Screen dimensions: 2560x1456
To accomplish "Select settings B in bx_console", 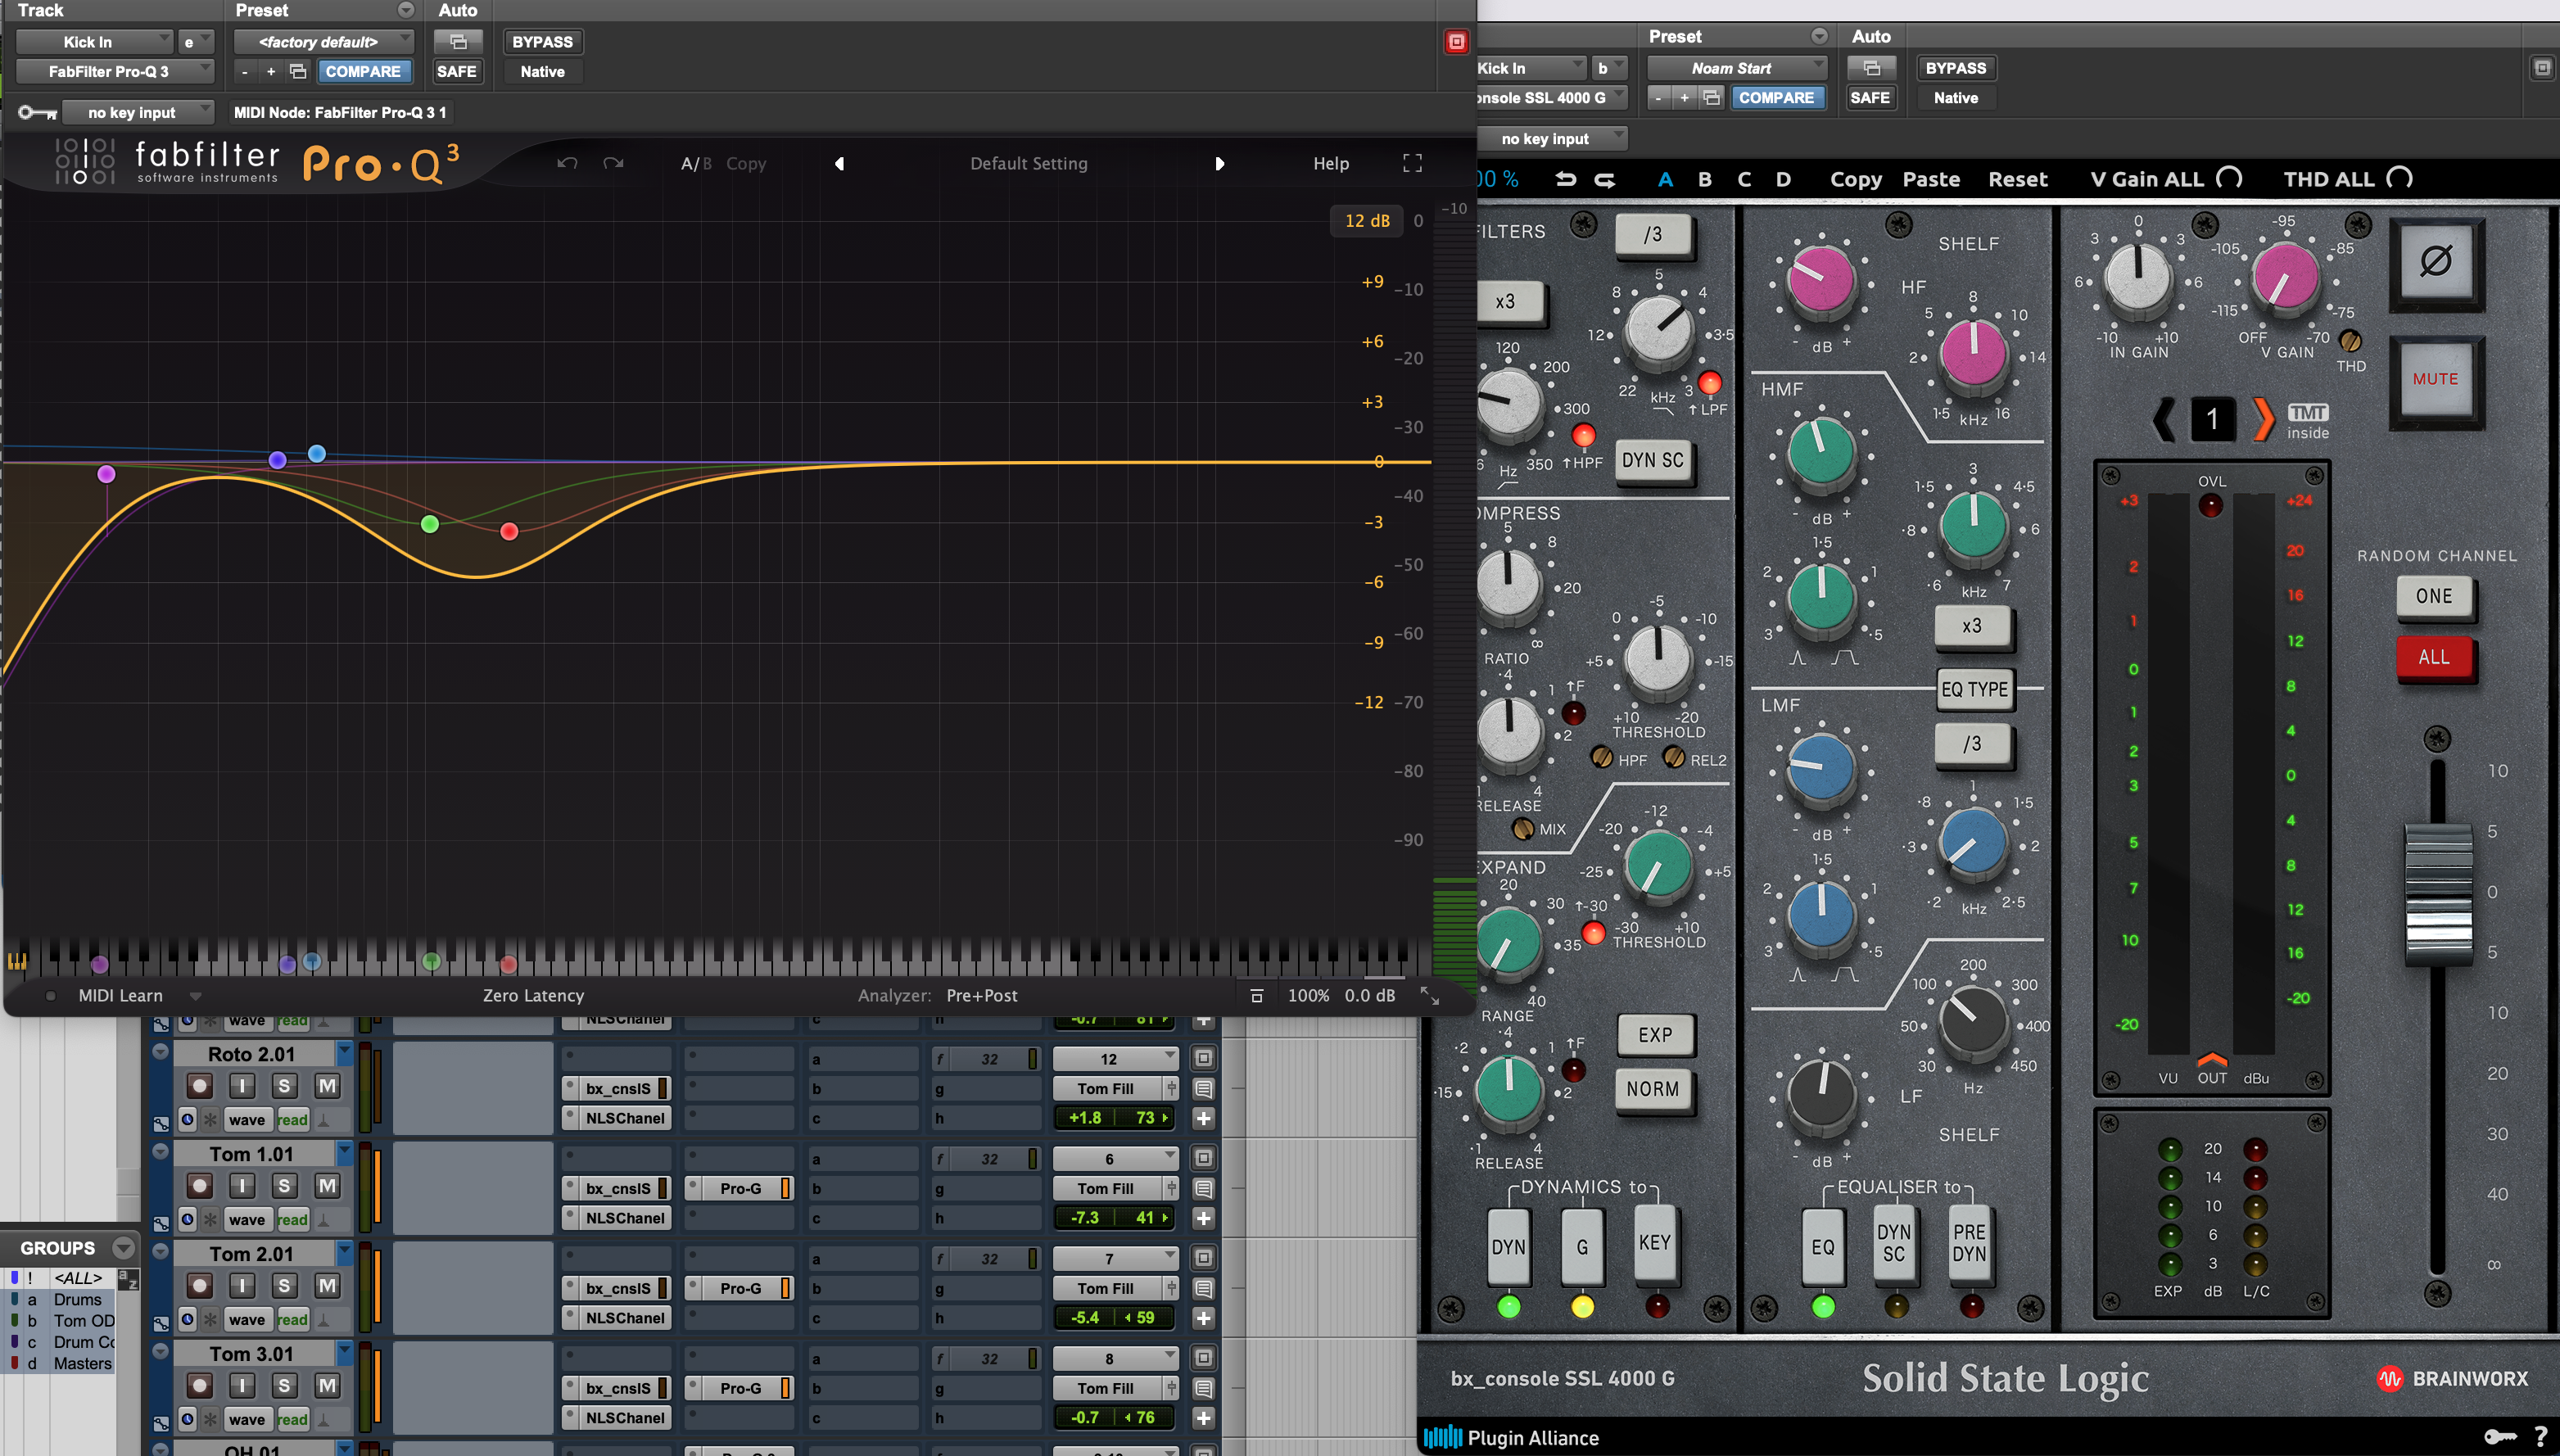I will [1705, 179].
